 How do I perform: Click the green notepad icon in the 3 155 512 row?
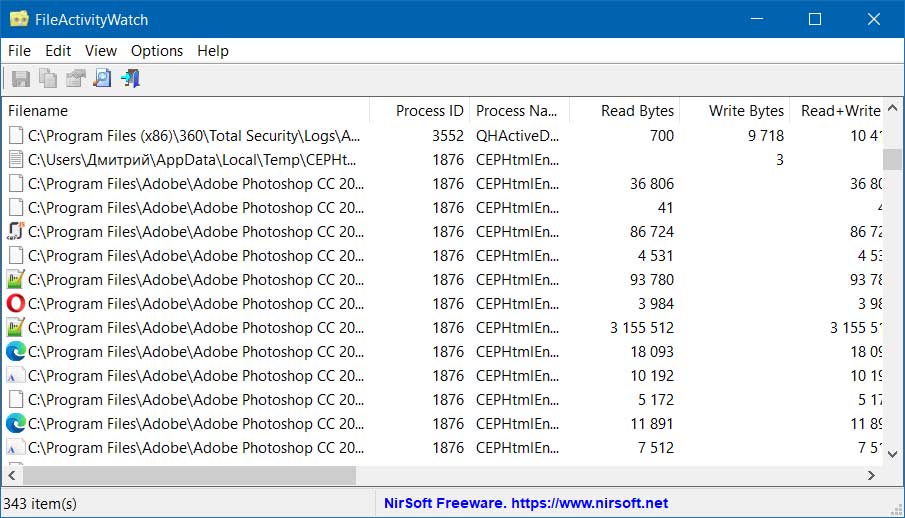[x=16, y=327]
